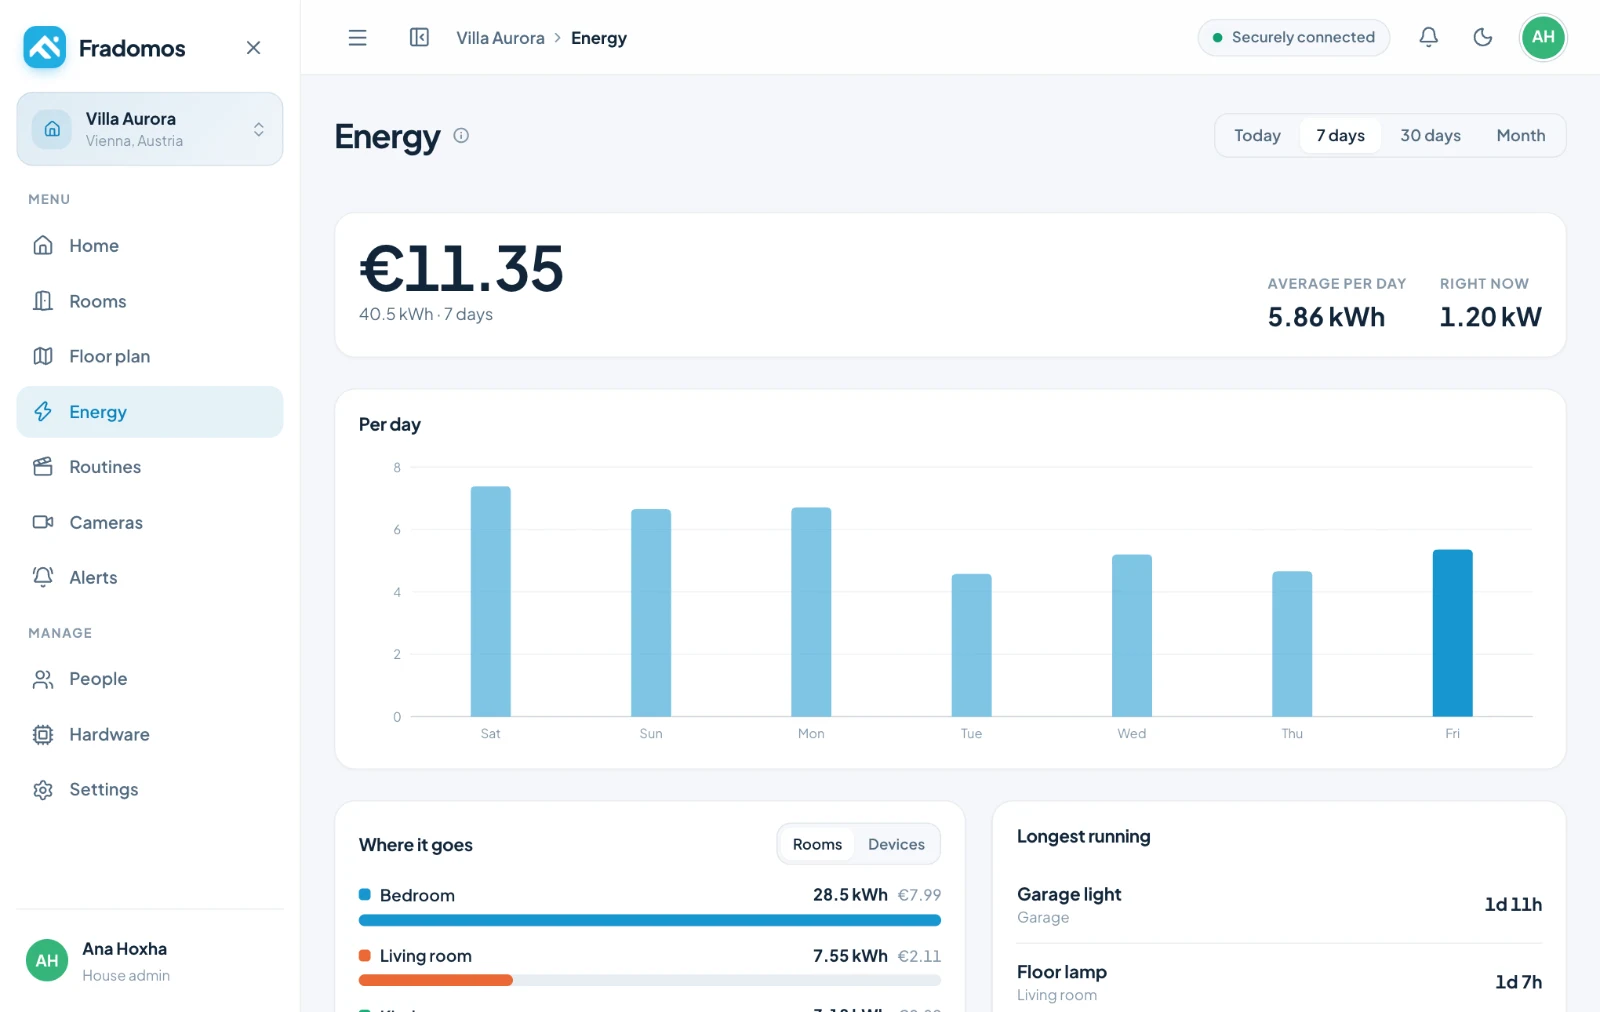The width and height of the screenshot is (1600, 1012).
Task: Open notifications bell icon
Action: pyautogui.click(x=1429, y=37)
